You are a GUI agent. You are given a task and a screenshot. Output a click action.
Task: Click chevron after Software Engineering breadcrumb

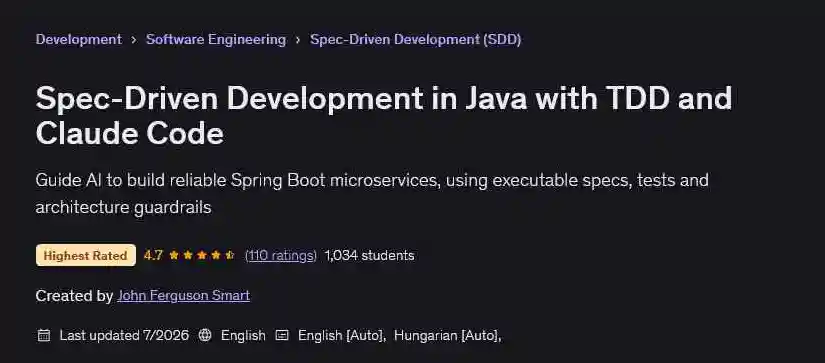[298, 40]
